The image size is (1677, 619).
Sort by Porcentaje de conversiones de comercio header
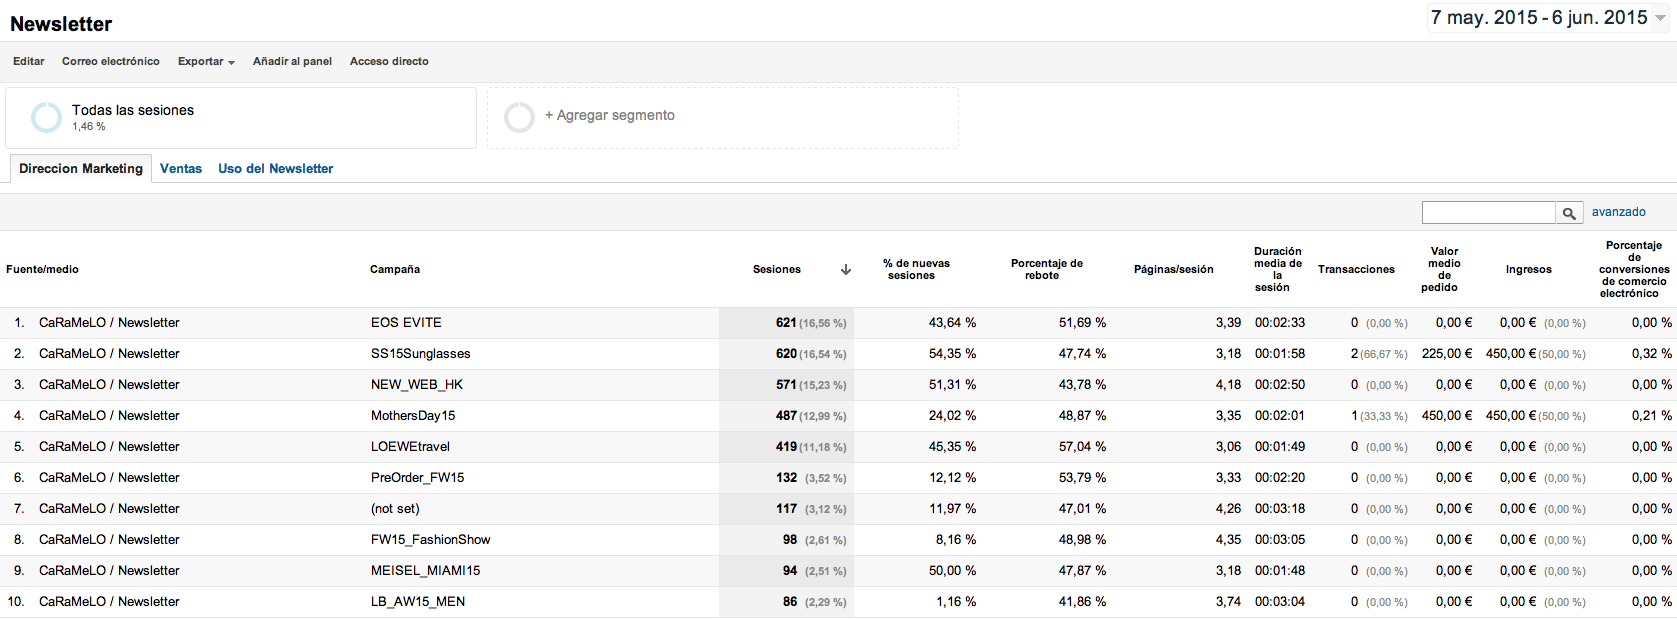click(x=1634, y=270)
